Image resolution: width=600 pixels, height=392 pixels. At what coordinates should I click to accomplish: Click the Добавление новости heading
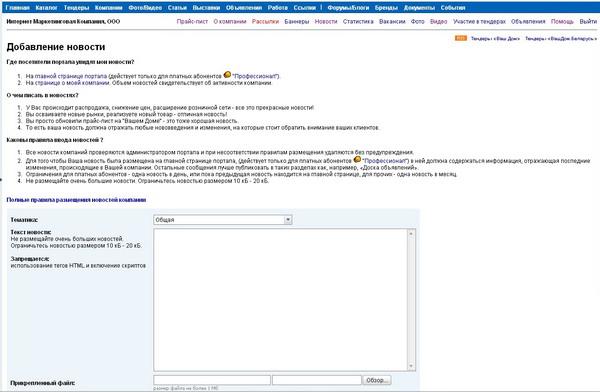pos(56,47)
